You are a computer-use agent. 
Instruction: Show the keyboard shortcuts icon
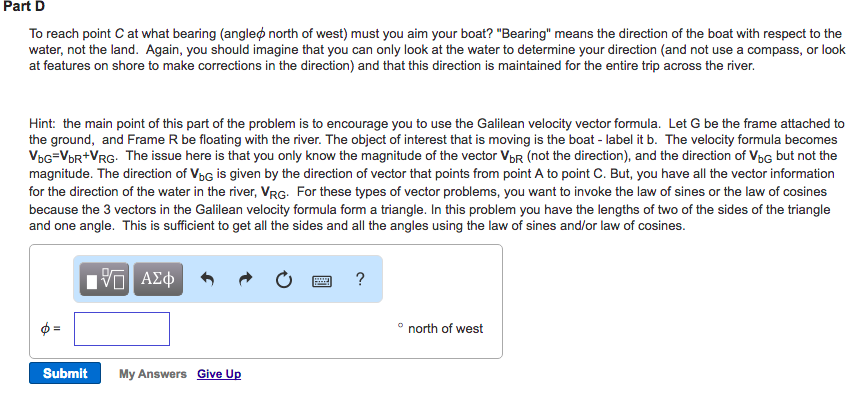(322, 280)
